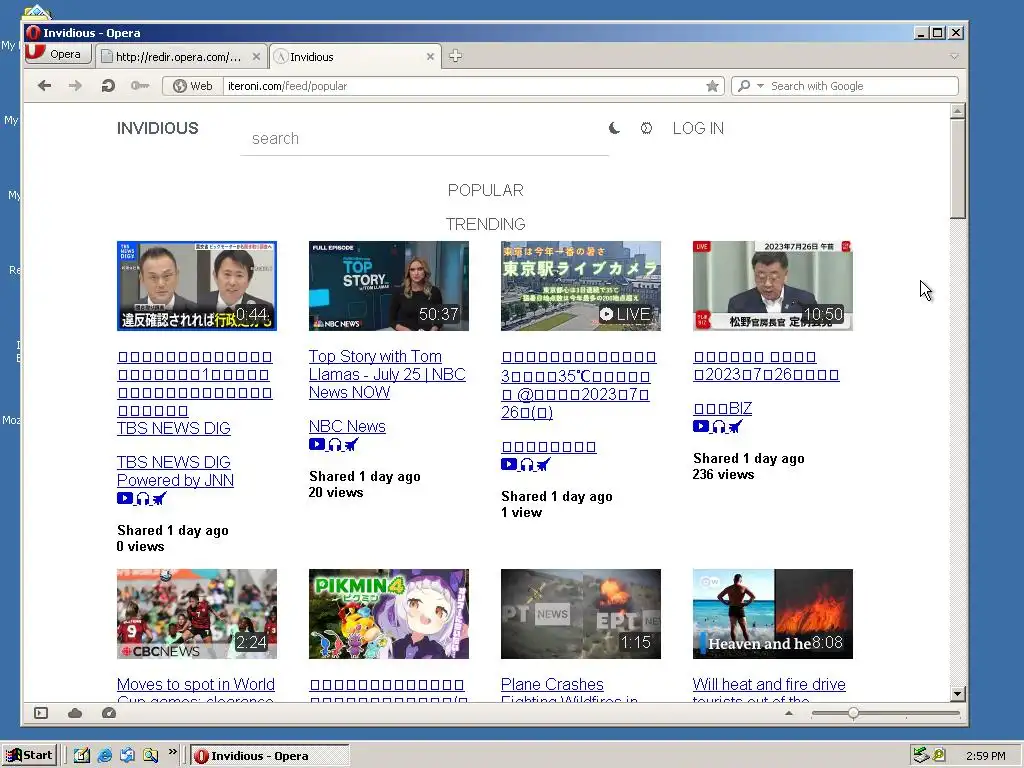Launch Internet Explorer from quick launch
The image size is (1024, 768).
point(104,756)
